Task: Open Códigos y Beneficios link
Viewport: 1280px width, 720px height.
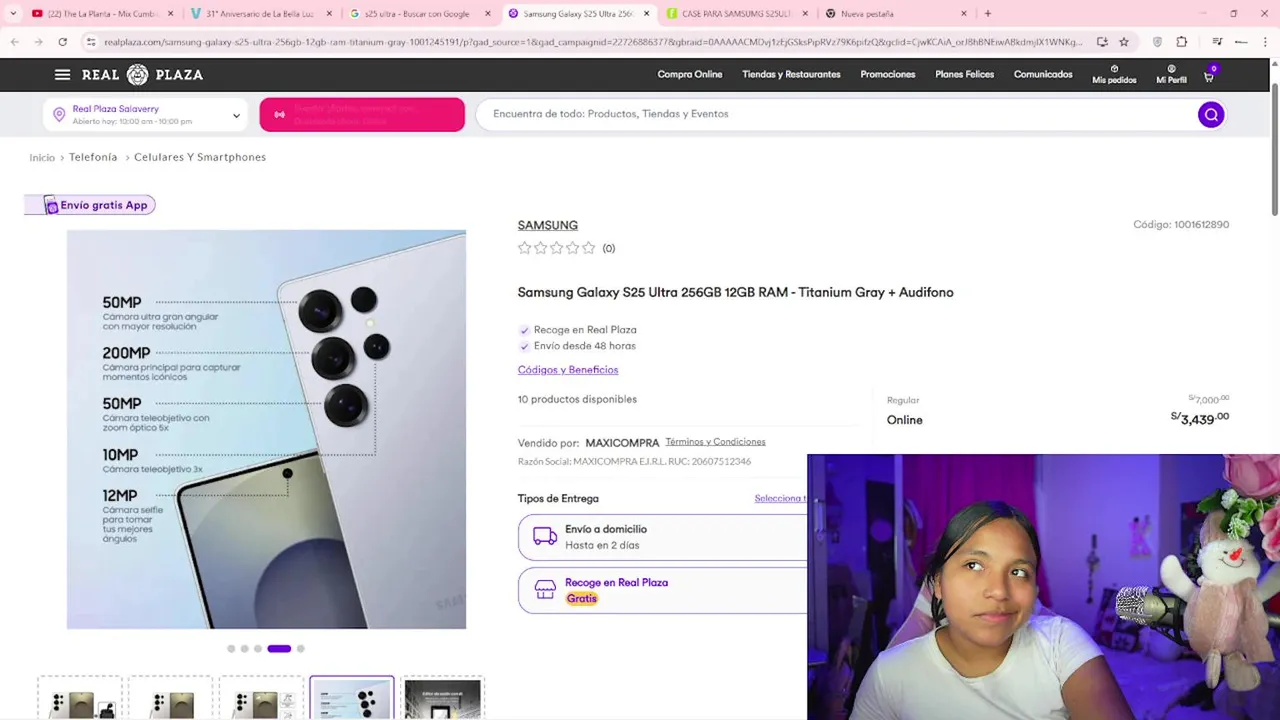Action: click(x=567, y=370)
